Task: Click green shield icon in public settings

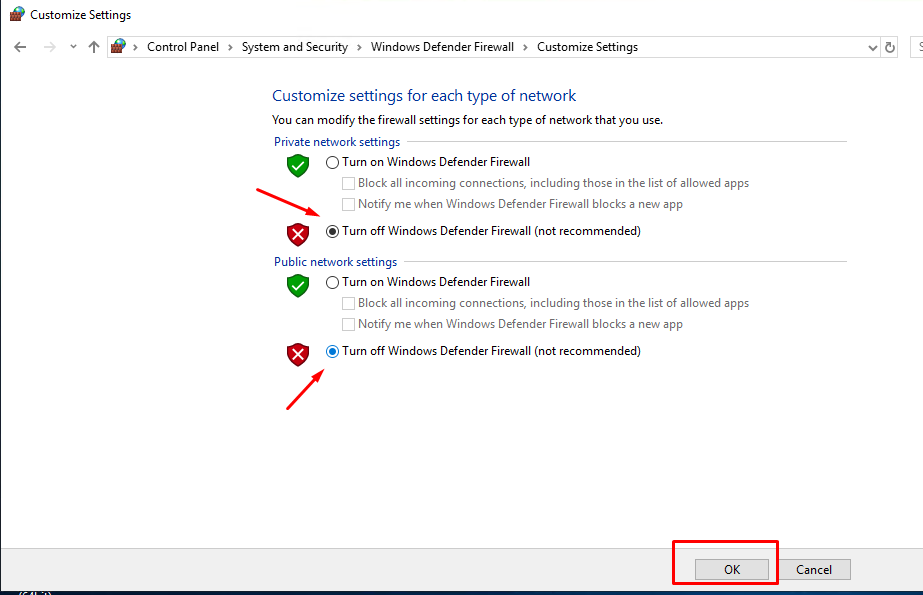Action: tap(298, 286)
